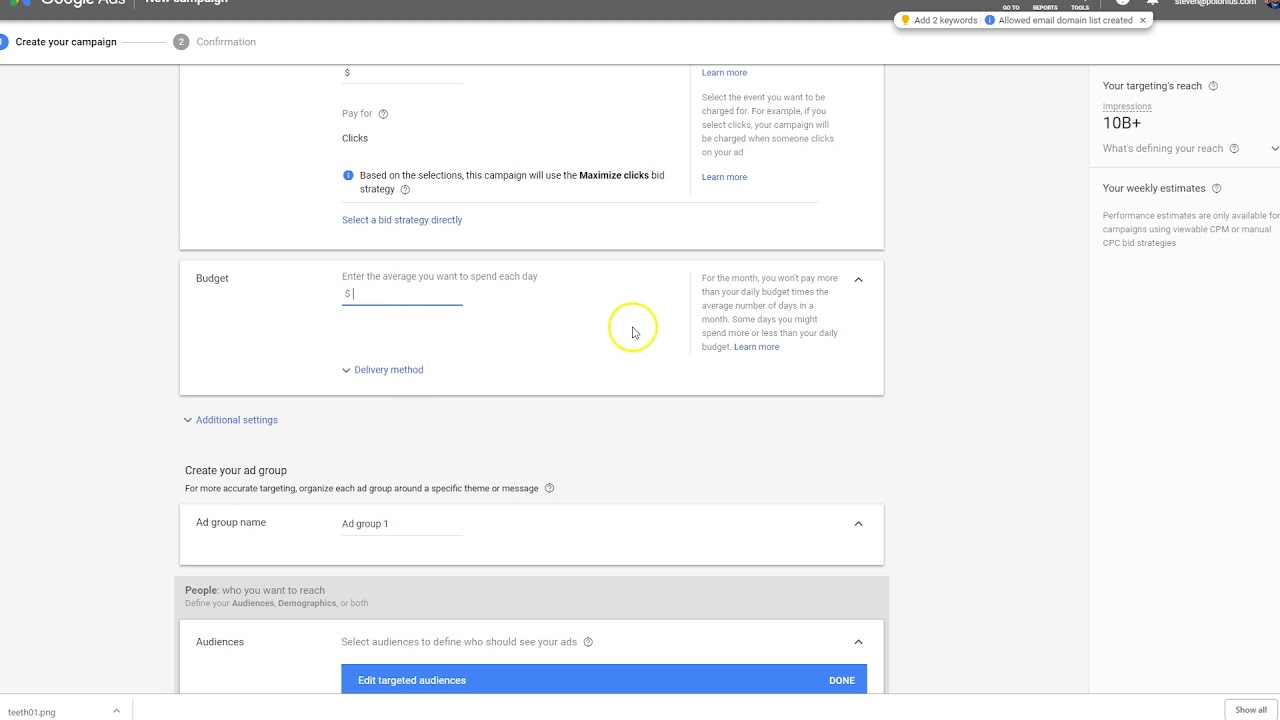Screen dimensions: 1280x720
Task: Collapse the Budget section chevron
Action: (858, 280)
